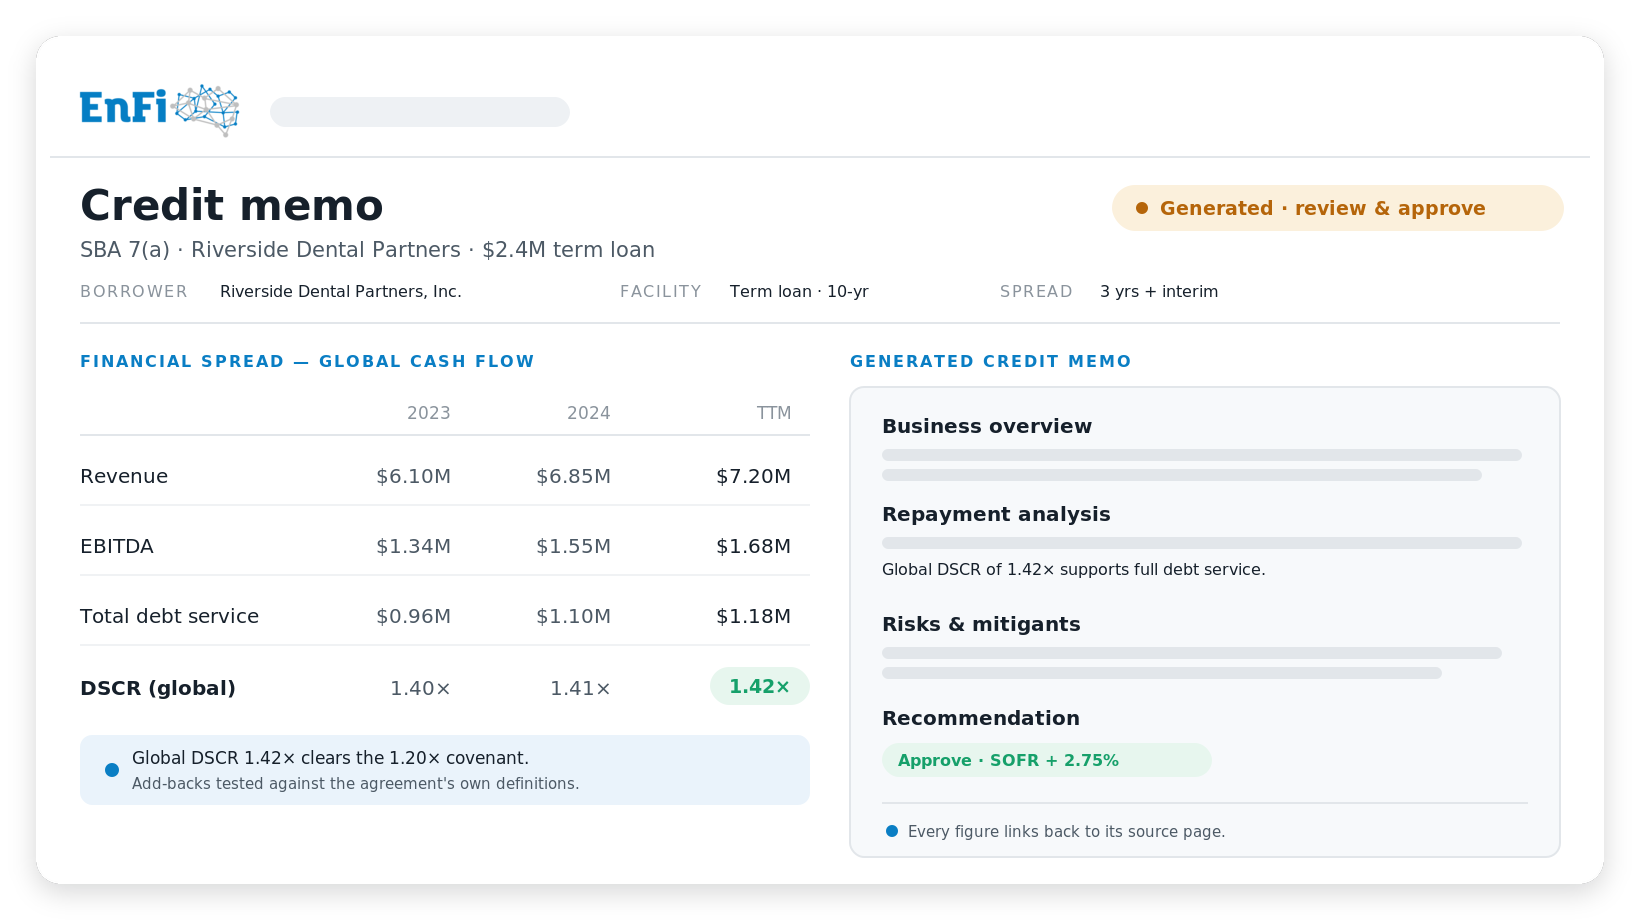Image resolution: width=1640 pixels, height=920 pixels.
Task: Select 2023 debt service $0.96M
Action: click(x=413, y=616)
